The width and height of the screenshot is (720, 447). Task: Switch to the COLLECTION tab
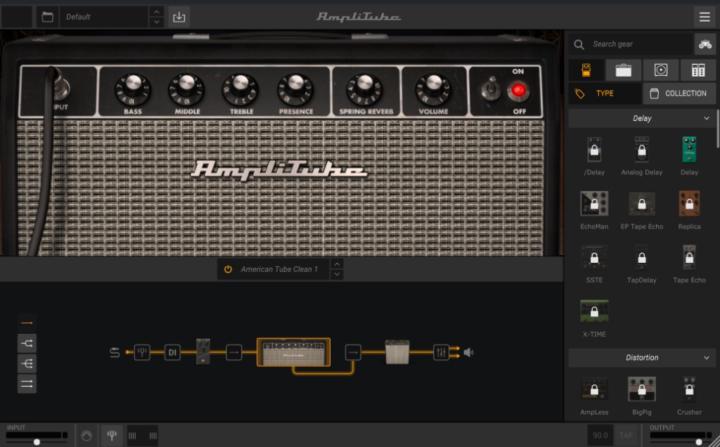678,93
